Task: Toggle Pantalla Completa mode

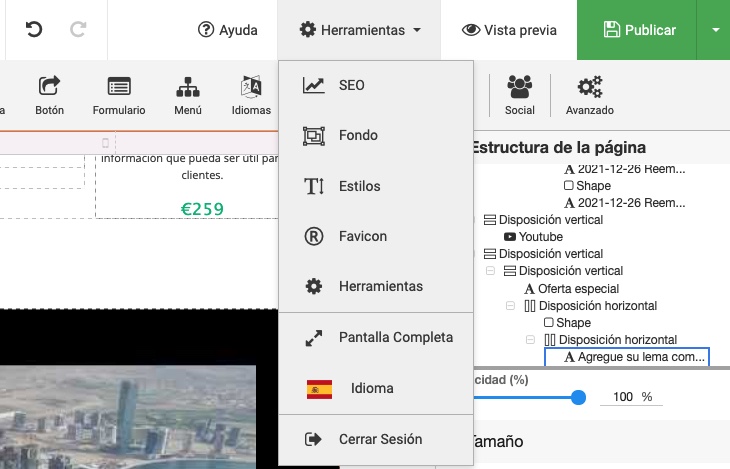Action: pyautogui.click(x=395, y=337)
